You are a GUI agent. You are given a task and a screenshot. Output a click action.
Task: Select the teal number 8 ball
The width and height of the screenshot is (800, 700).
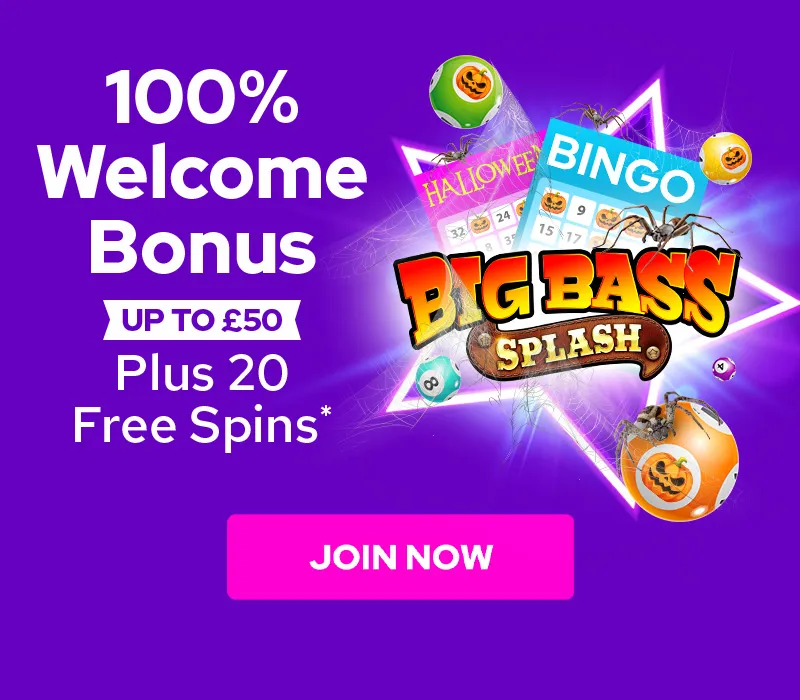point(437,378)
